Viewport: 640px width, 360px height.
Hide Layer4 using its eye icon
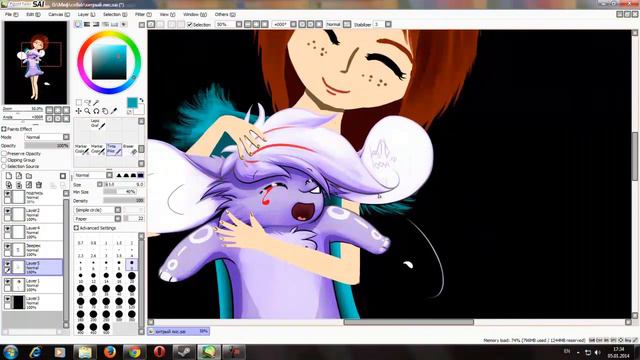click(7, 229)
